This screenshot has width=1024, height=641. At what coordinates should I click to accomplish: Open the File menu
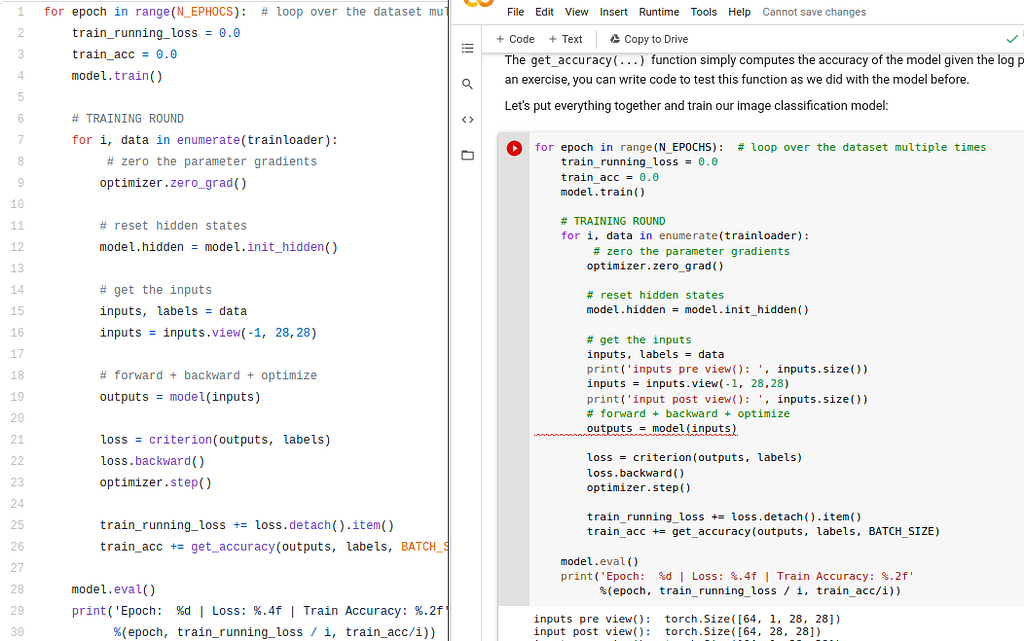coord(515,12)
